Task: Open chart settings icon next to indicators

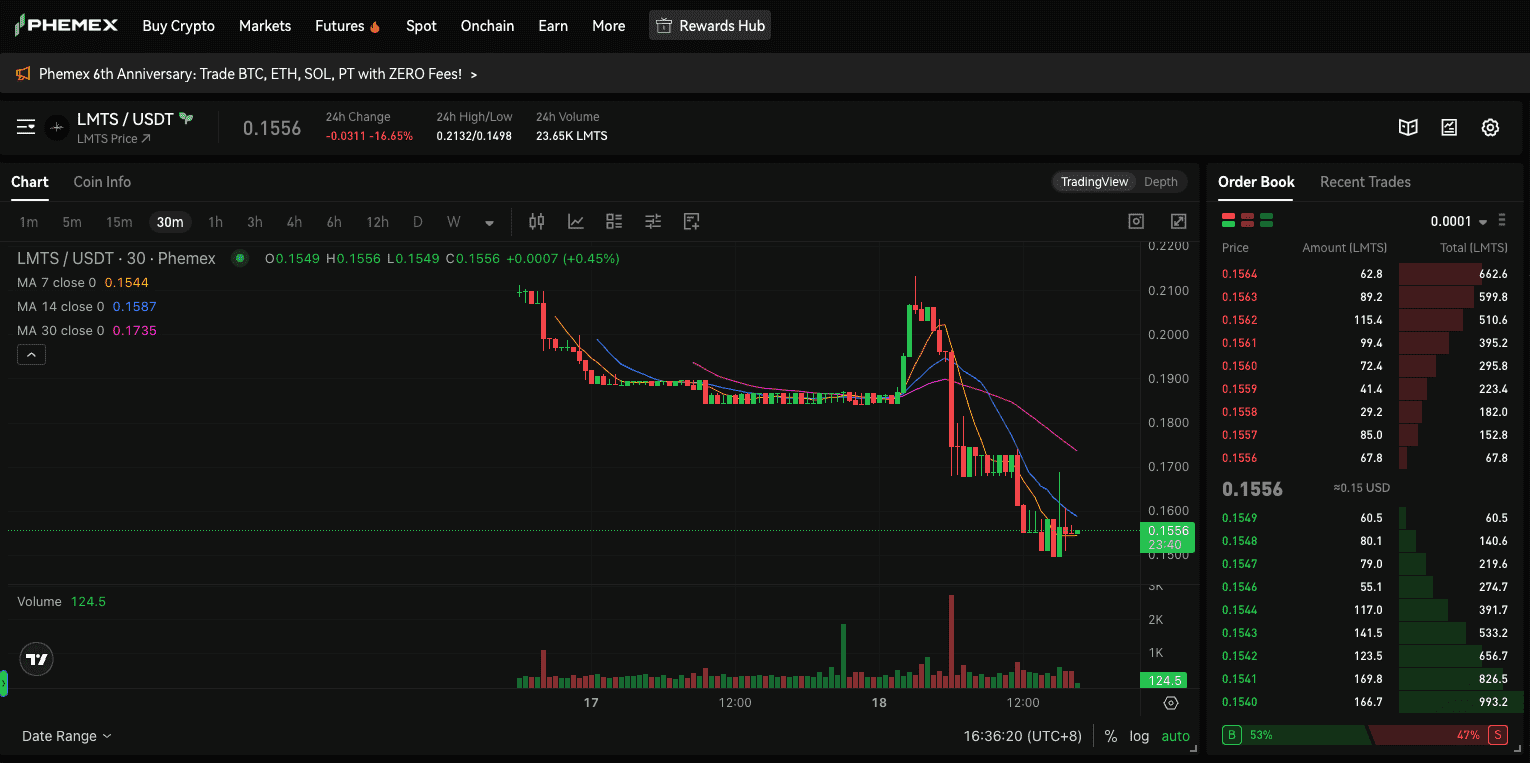Action: coord(653,221)
